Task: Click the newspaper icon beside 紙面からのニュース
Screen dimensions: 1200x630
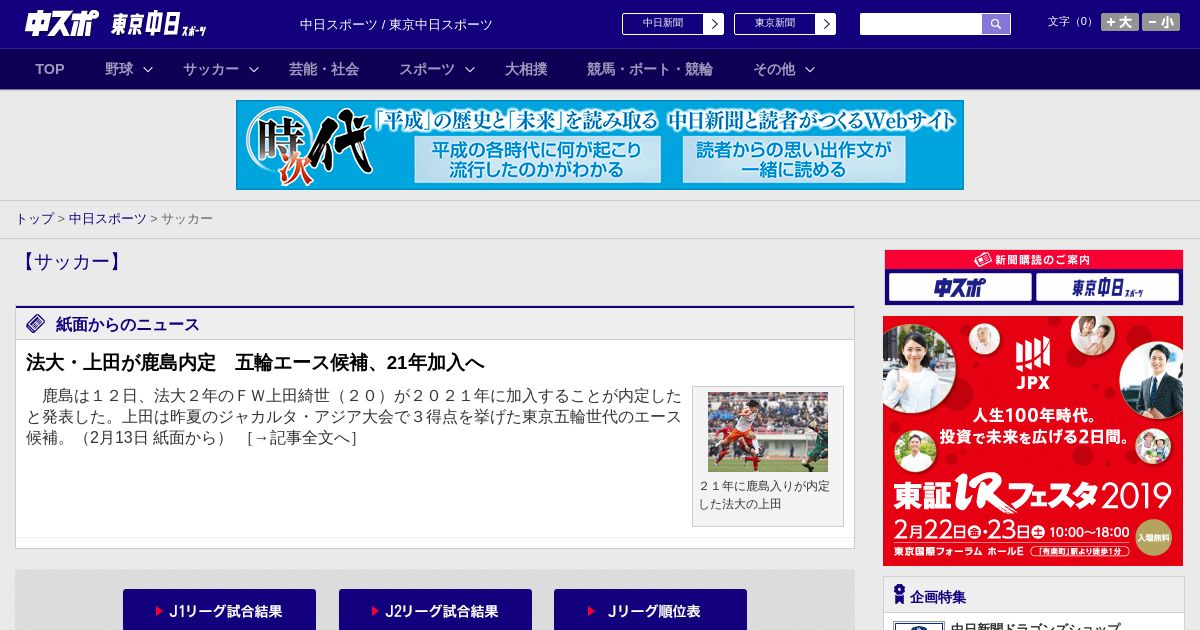Action: [36, 323]
